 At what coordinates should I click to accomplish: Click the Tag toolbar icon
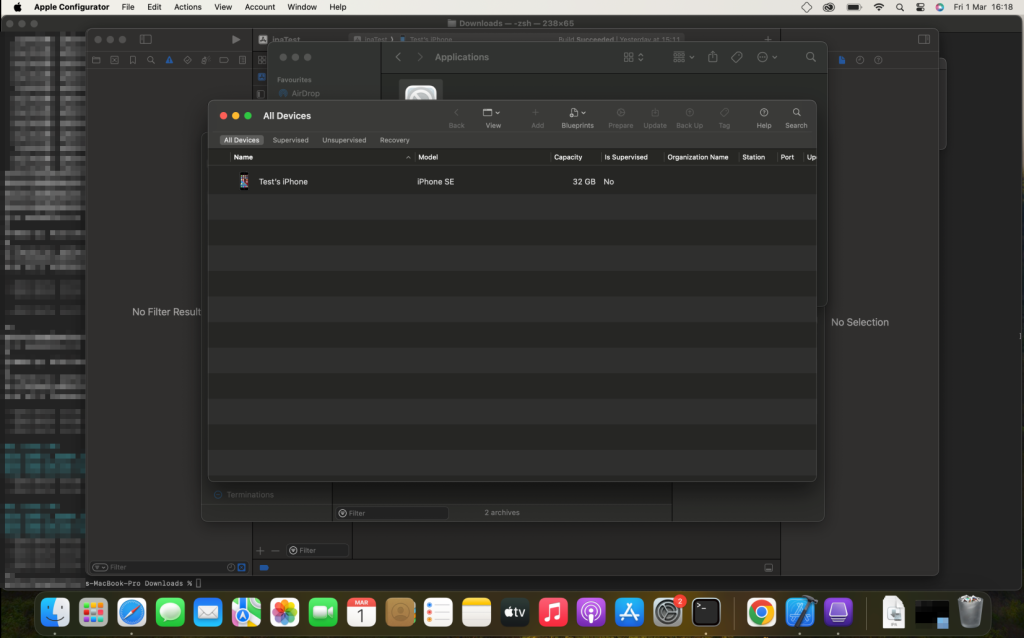pyautogui.click(x=724, y=113)
